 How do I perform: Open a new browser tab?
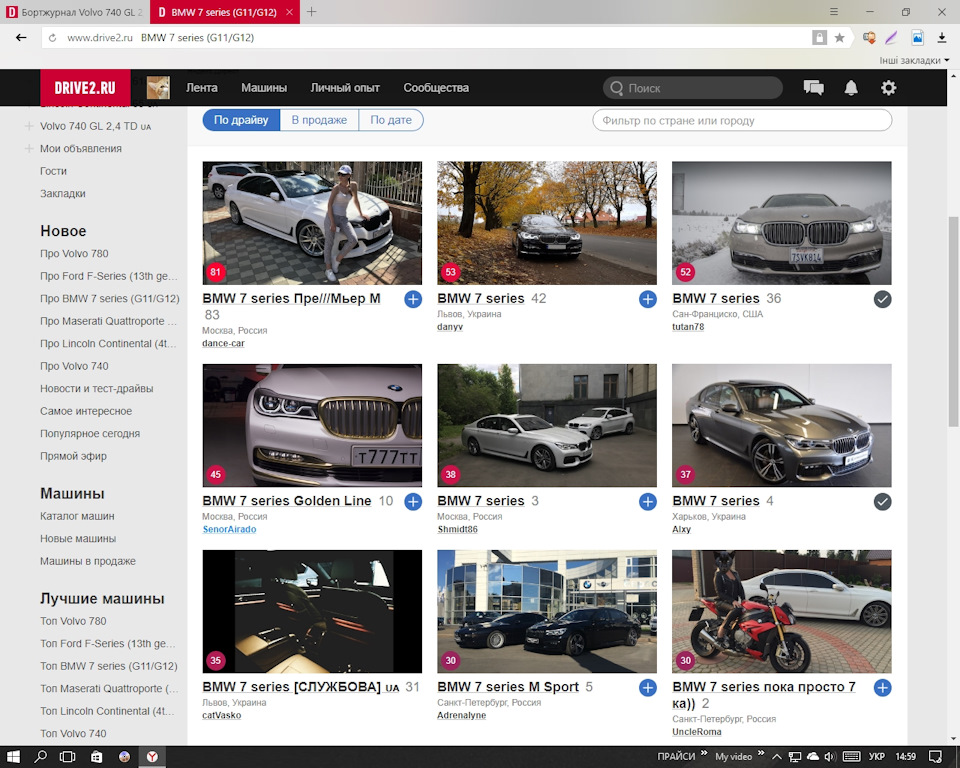click(x=312, y=12)
